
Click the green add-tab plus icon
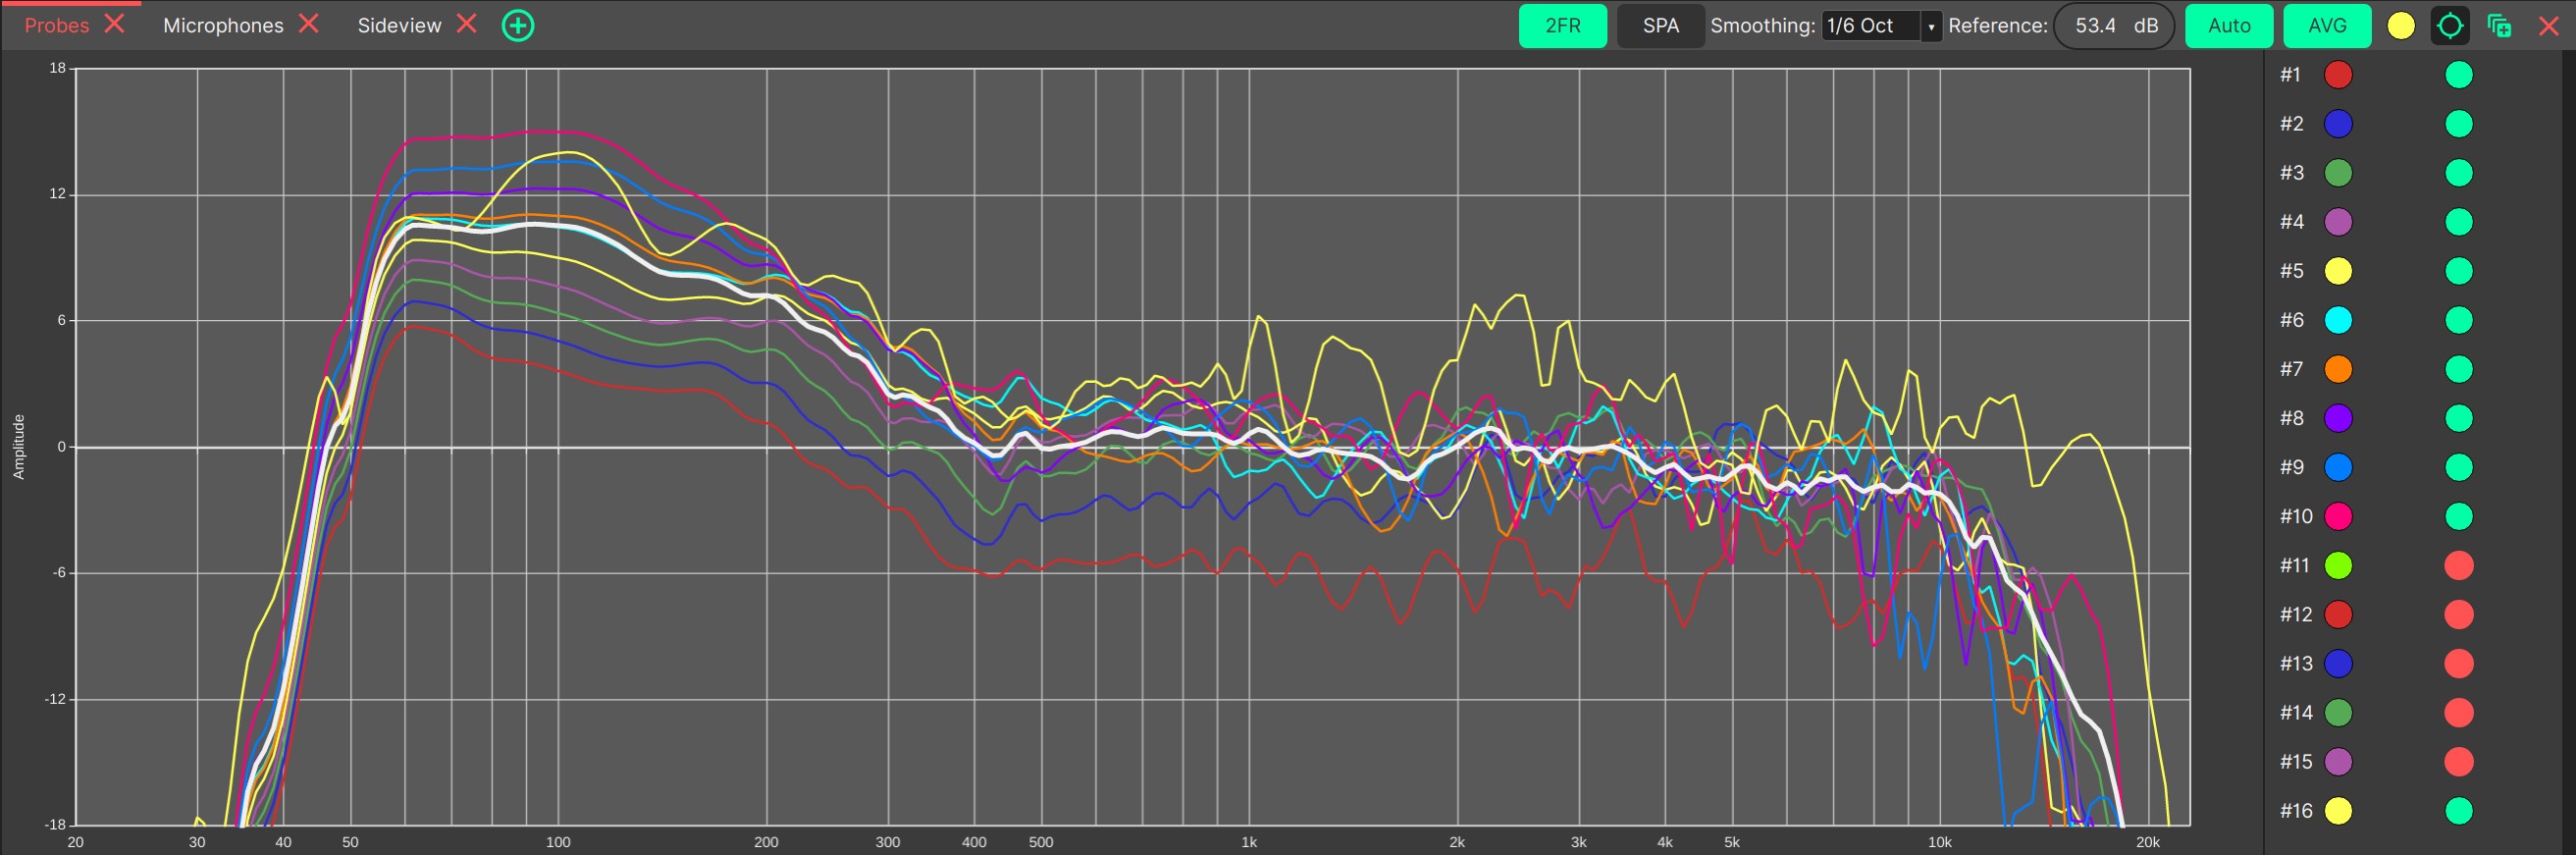pyautogui.click(x=517, y=26)
